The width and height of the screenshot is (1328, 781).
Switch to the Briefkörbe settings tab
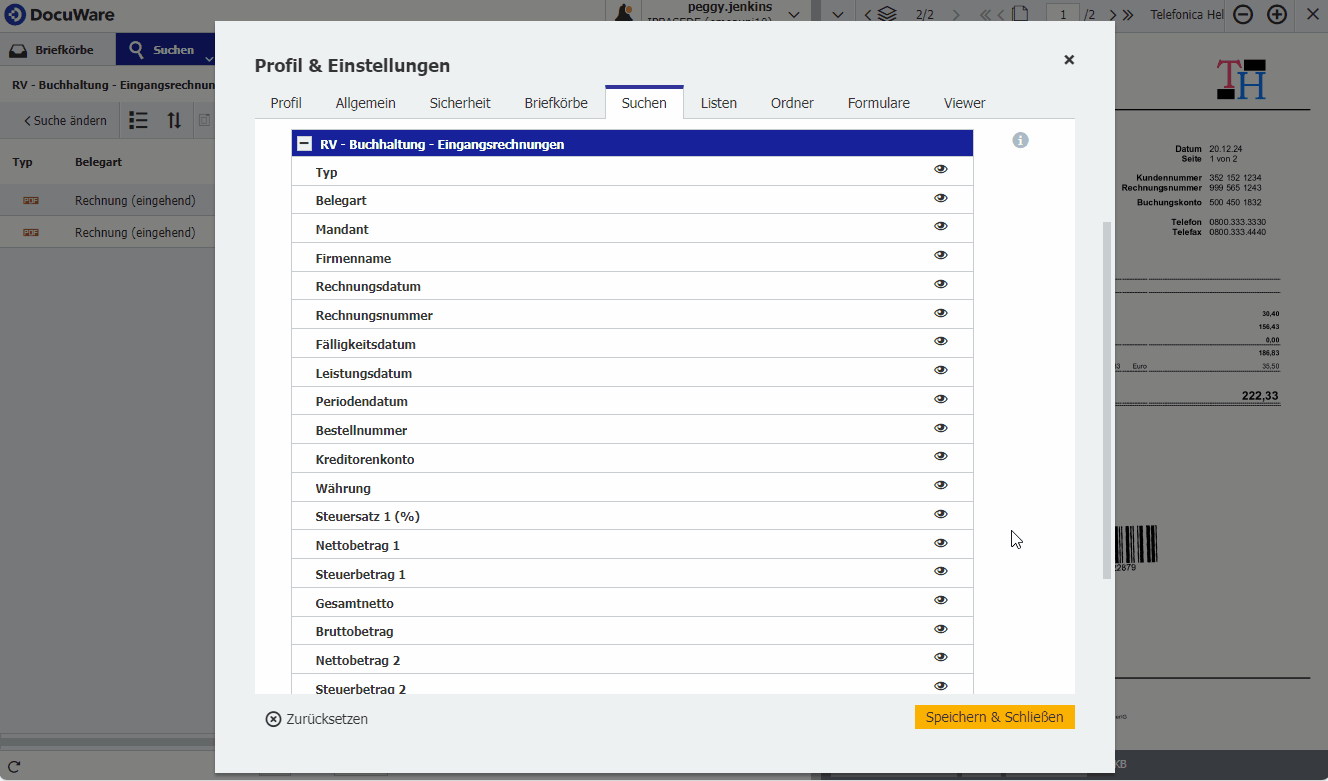(x=555, y=103)
